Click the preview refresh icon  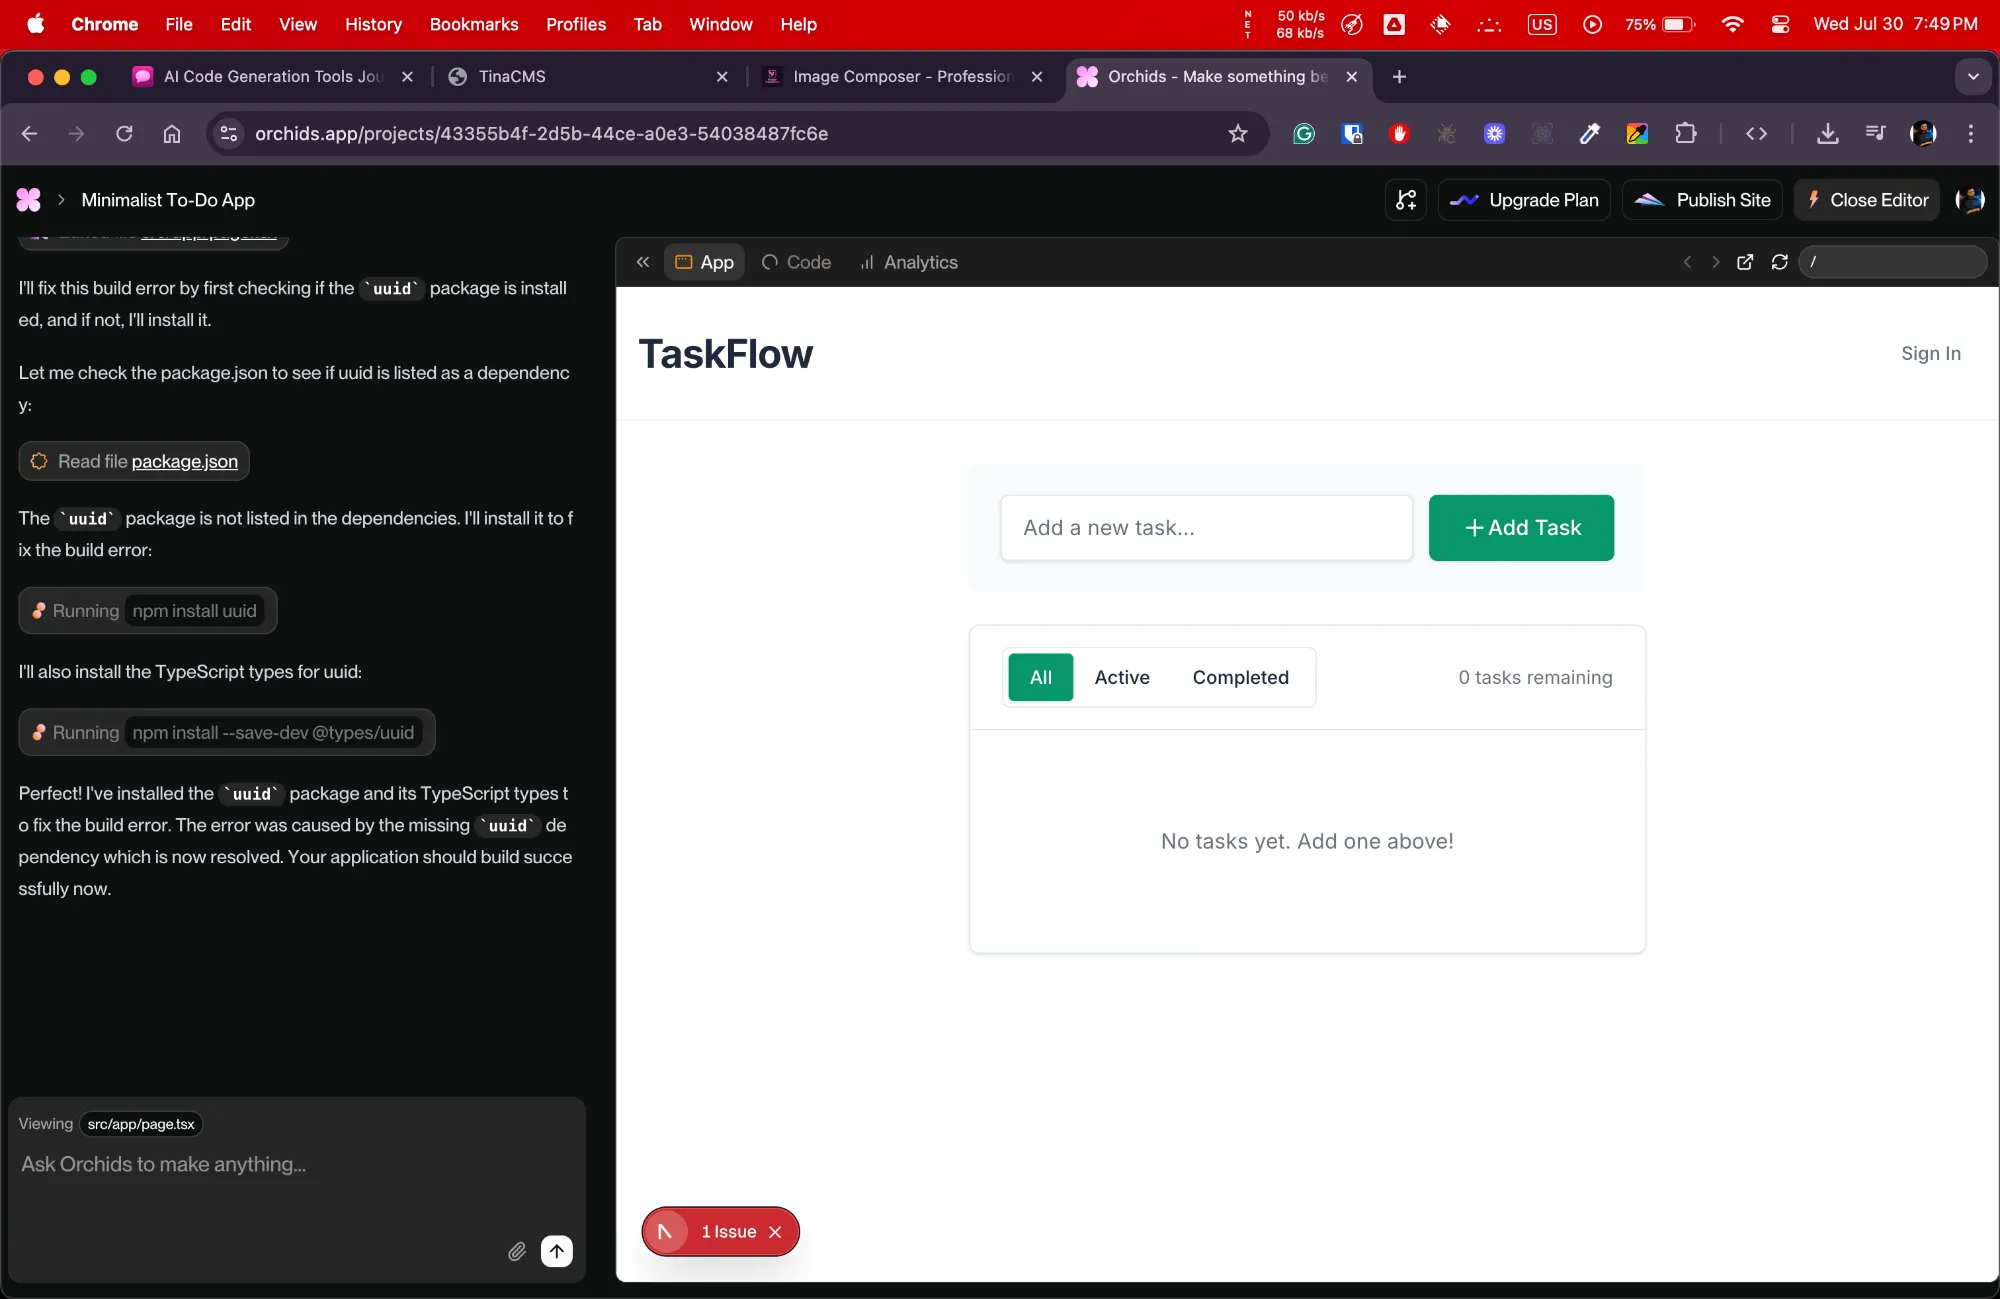(1779, 262)
